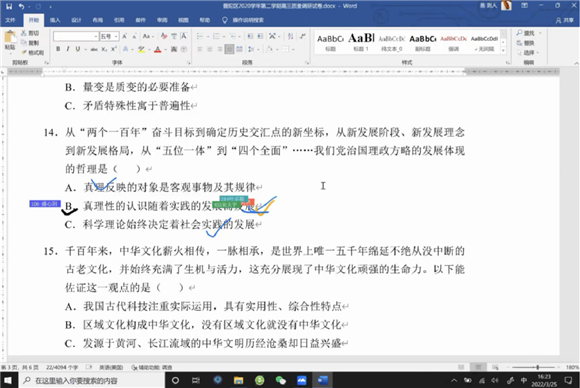The image size is (580, 388).
Task: Click the text highlight color swatch
Action: (x=141, y=49)
